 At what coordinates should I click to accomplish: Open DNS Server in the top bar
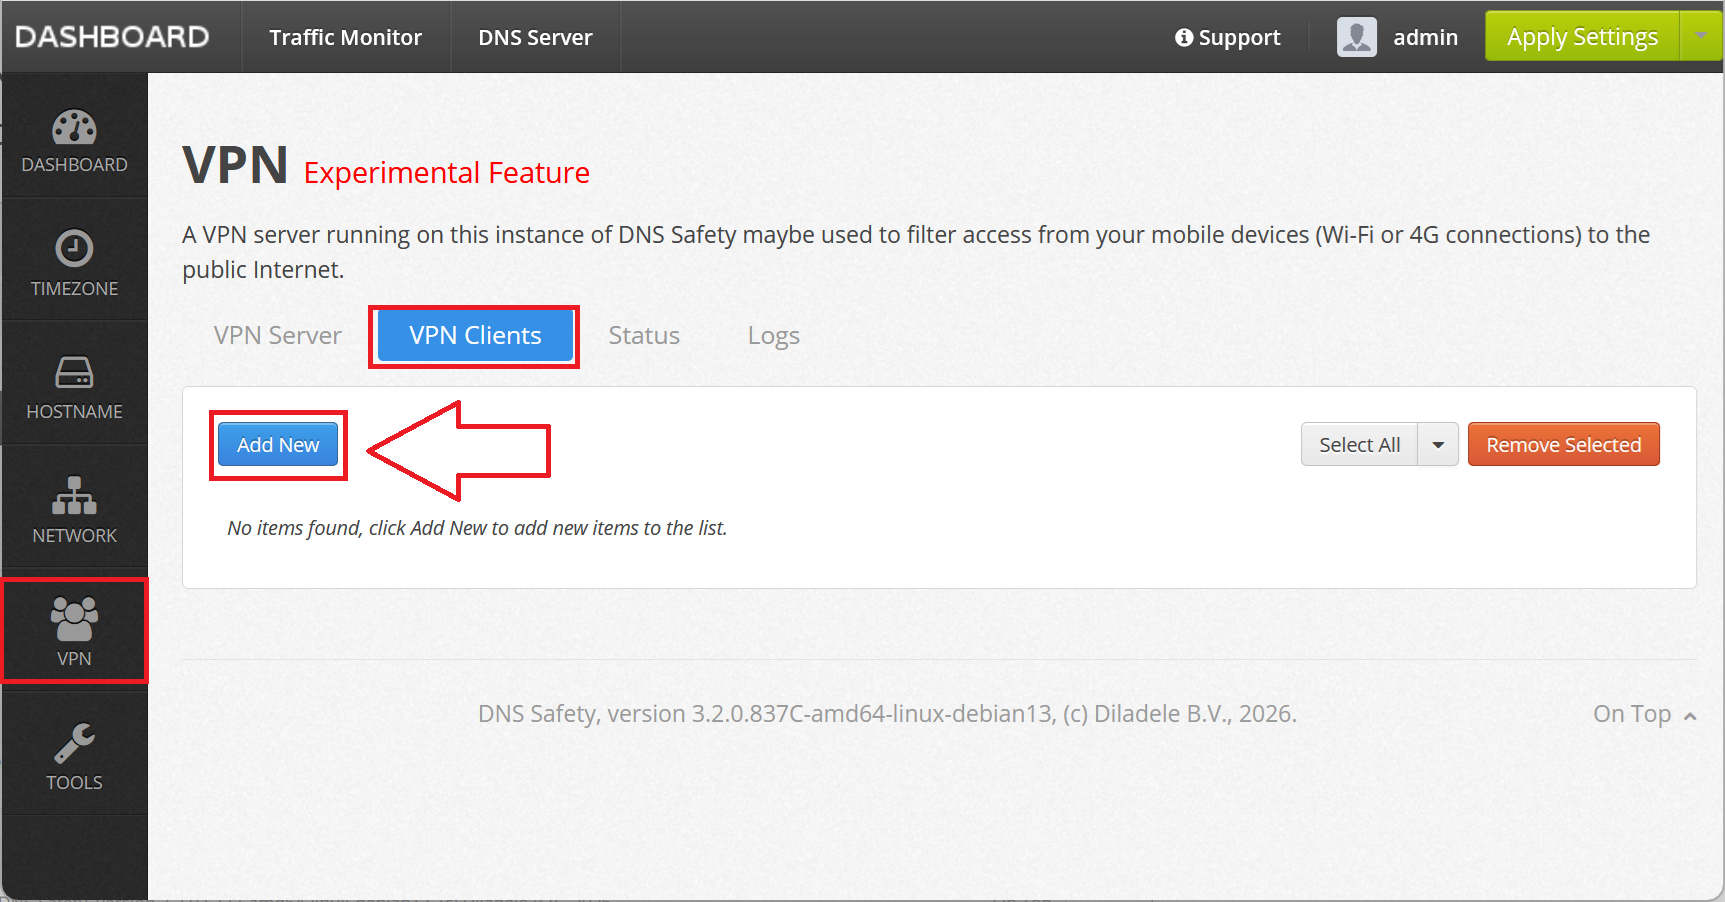pos(535,37)
